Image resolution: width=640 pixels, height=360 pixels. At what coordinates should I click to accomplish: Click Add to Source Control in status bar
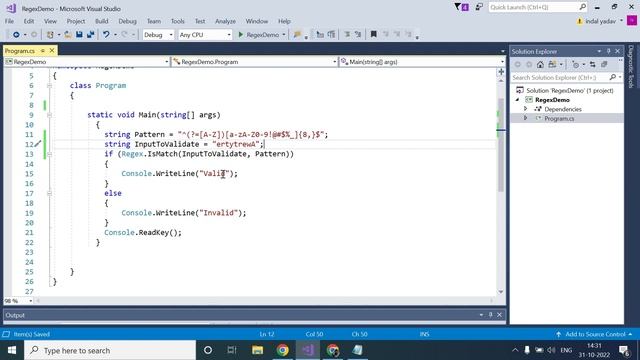pos(595,334)
